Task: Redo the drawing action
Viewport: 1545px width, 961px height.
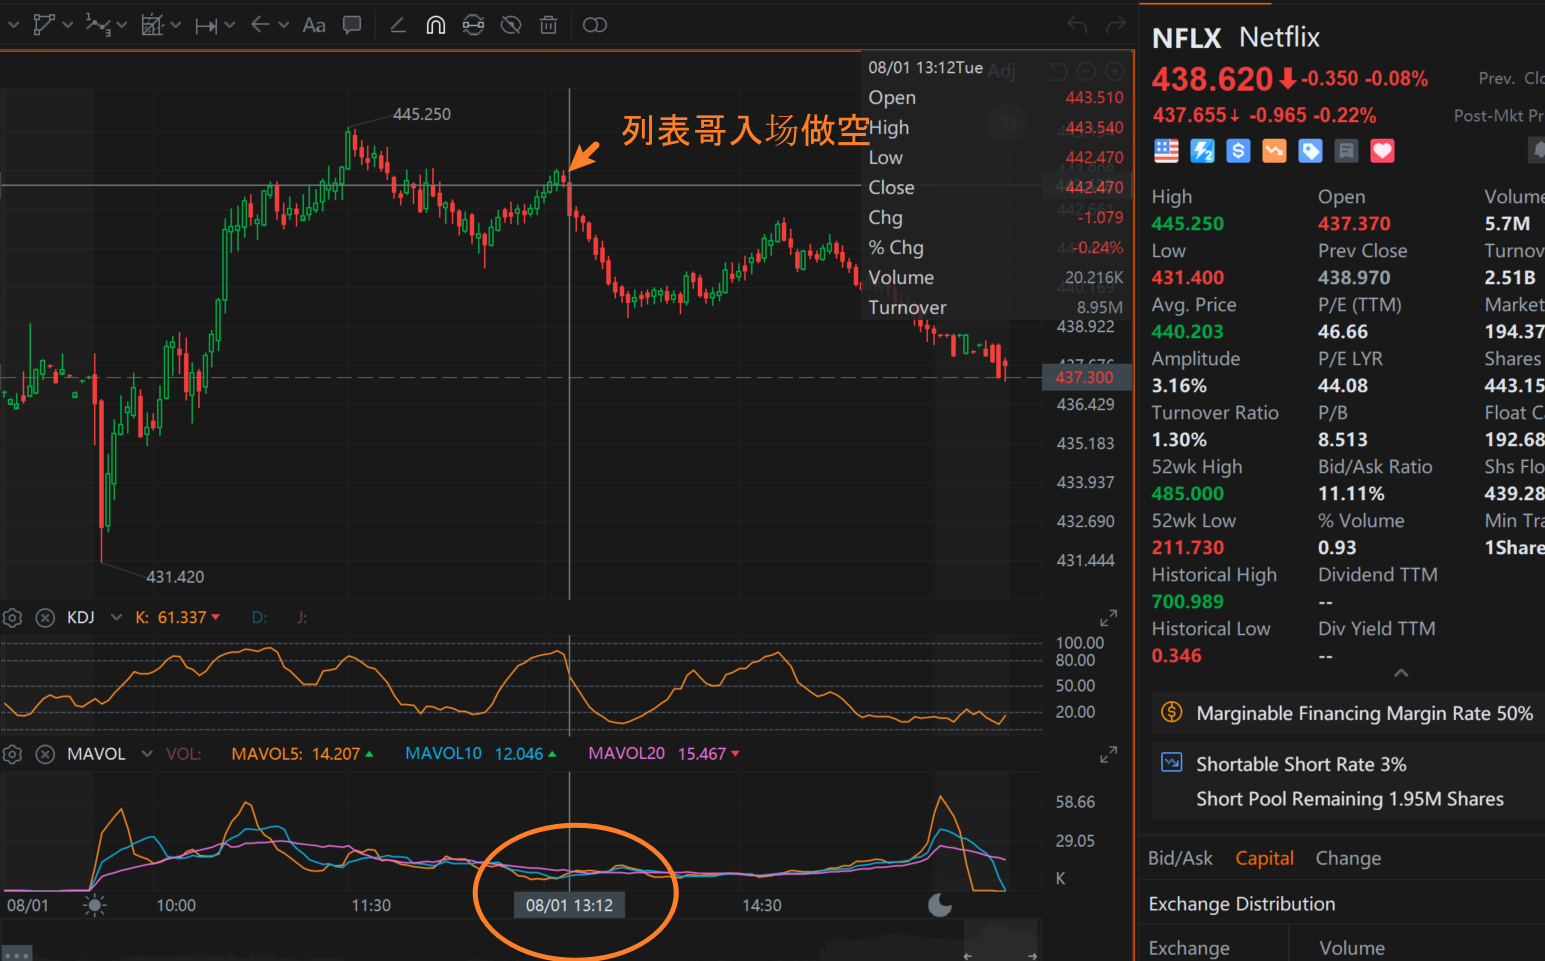Action: tap(1117, 25)
